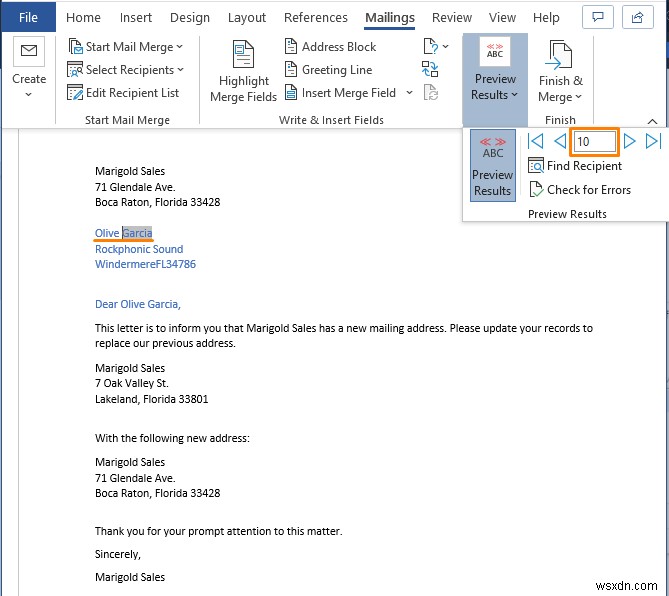Open the Comments button

pos(597,17)
